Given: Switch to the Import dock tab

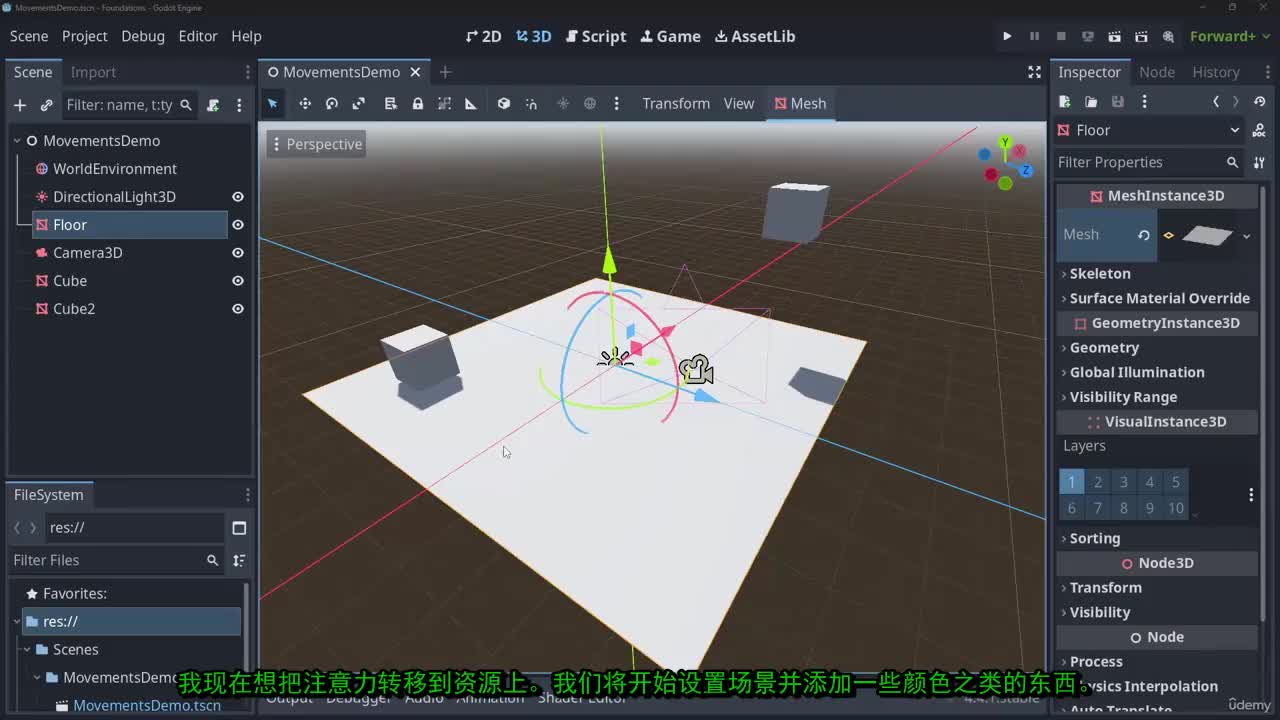Looking at the screenshot, I should point(93,72).
